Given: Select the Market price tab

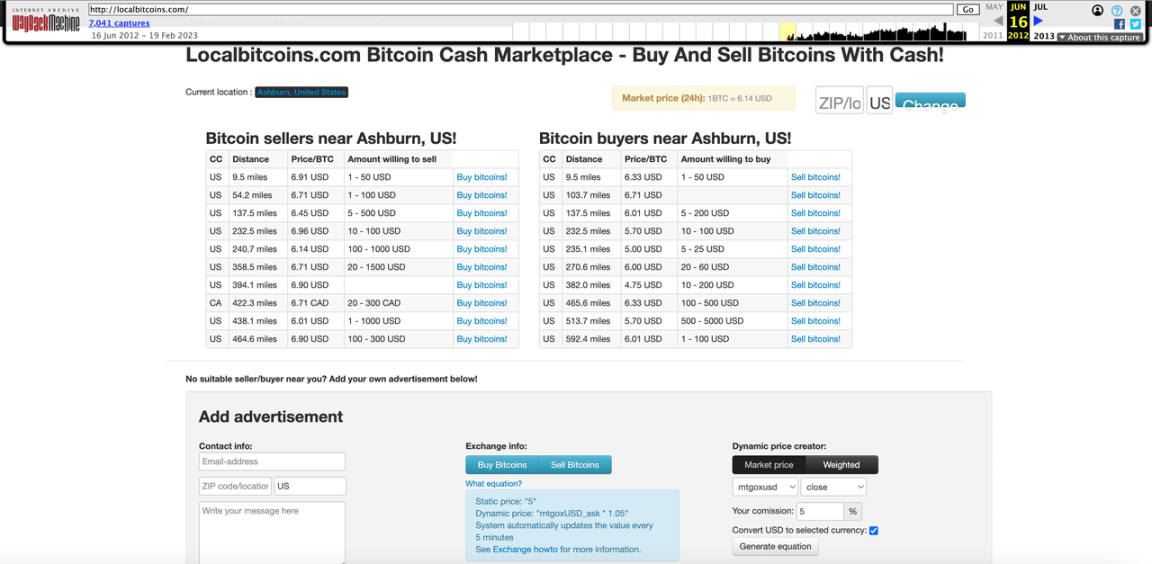Looking at the screenshot, I should tap(769, 465).
